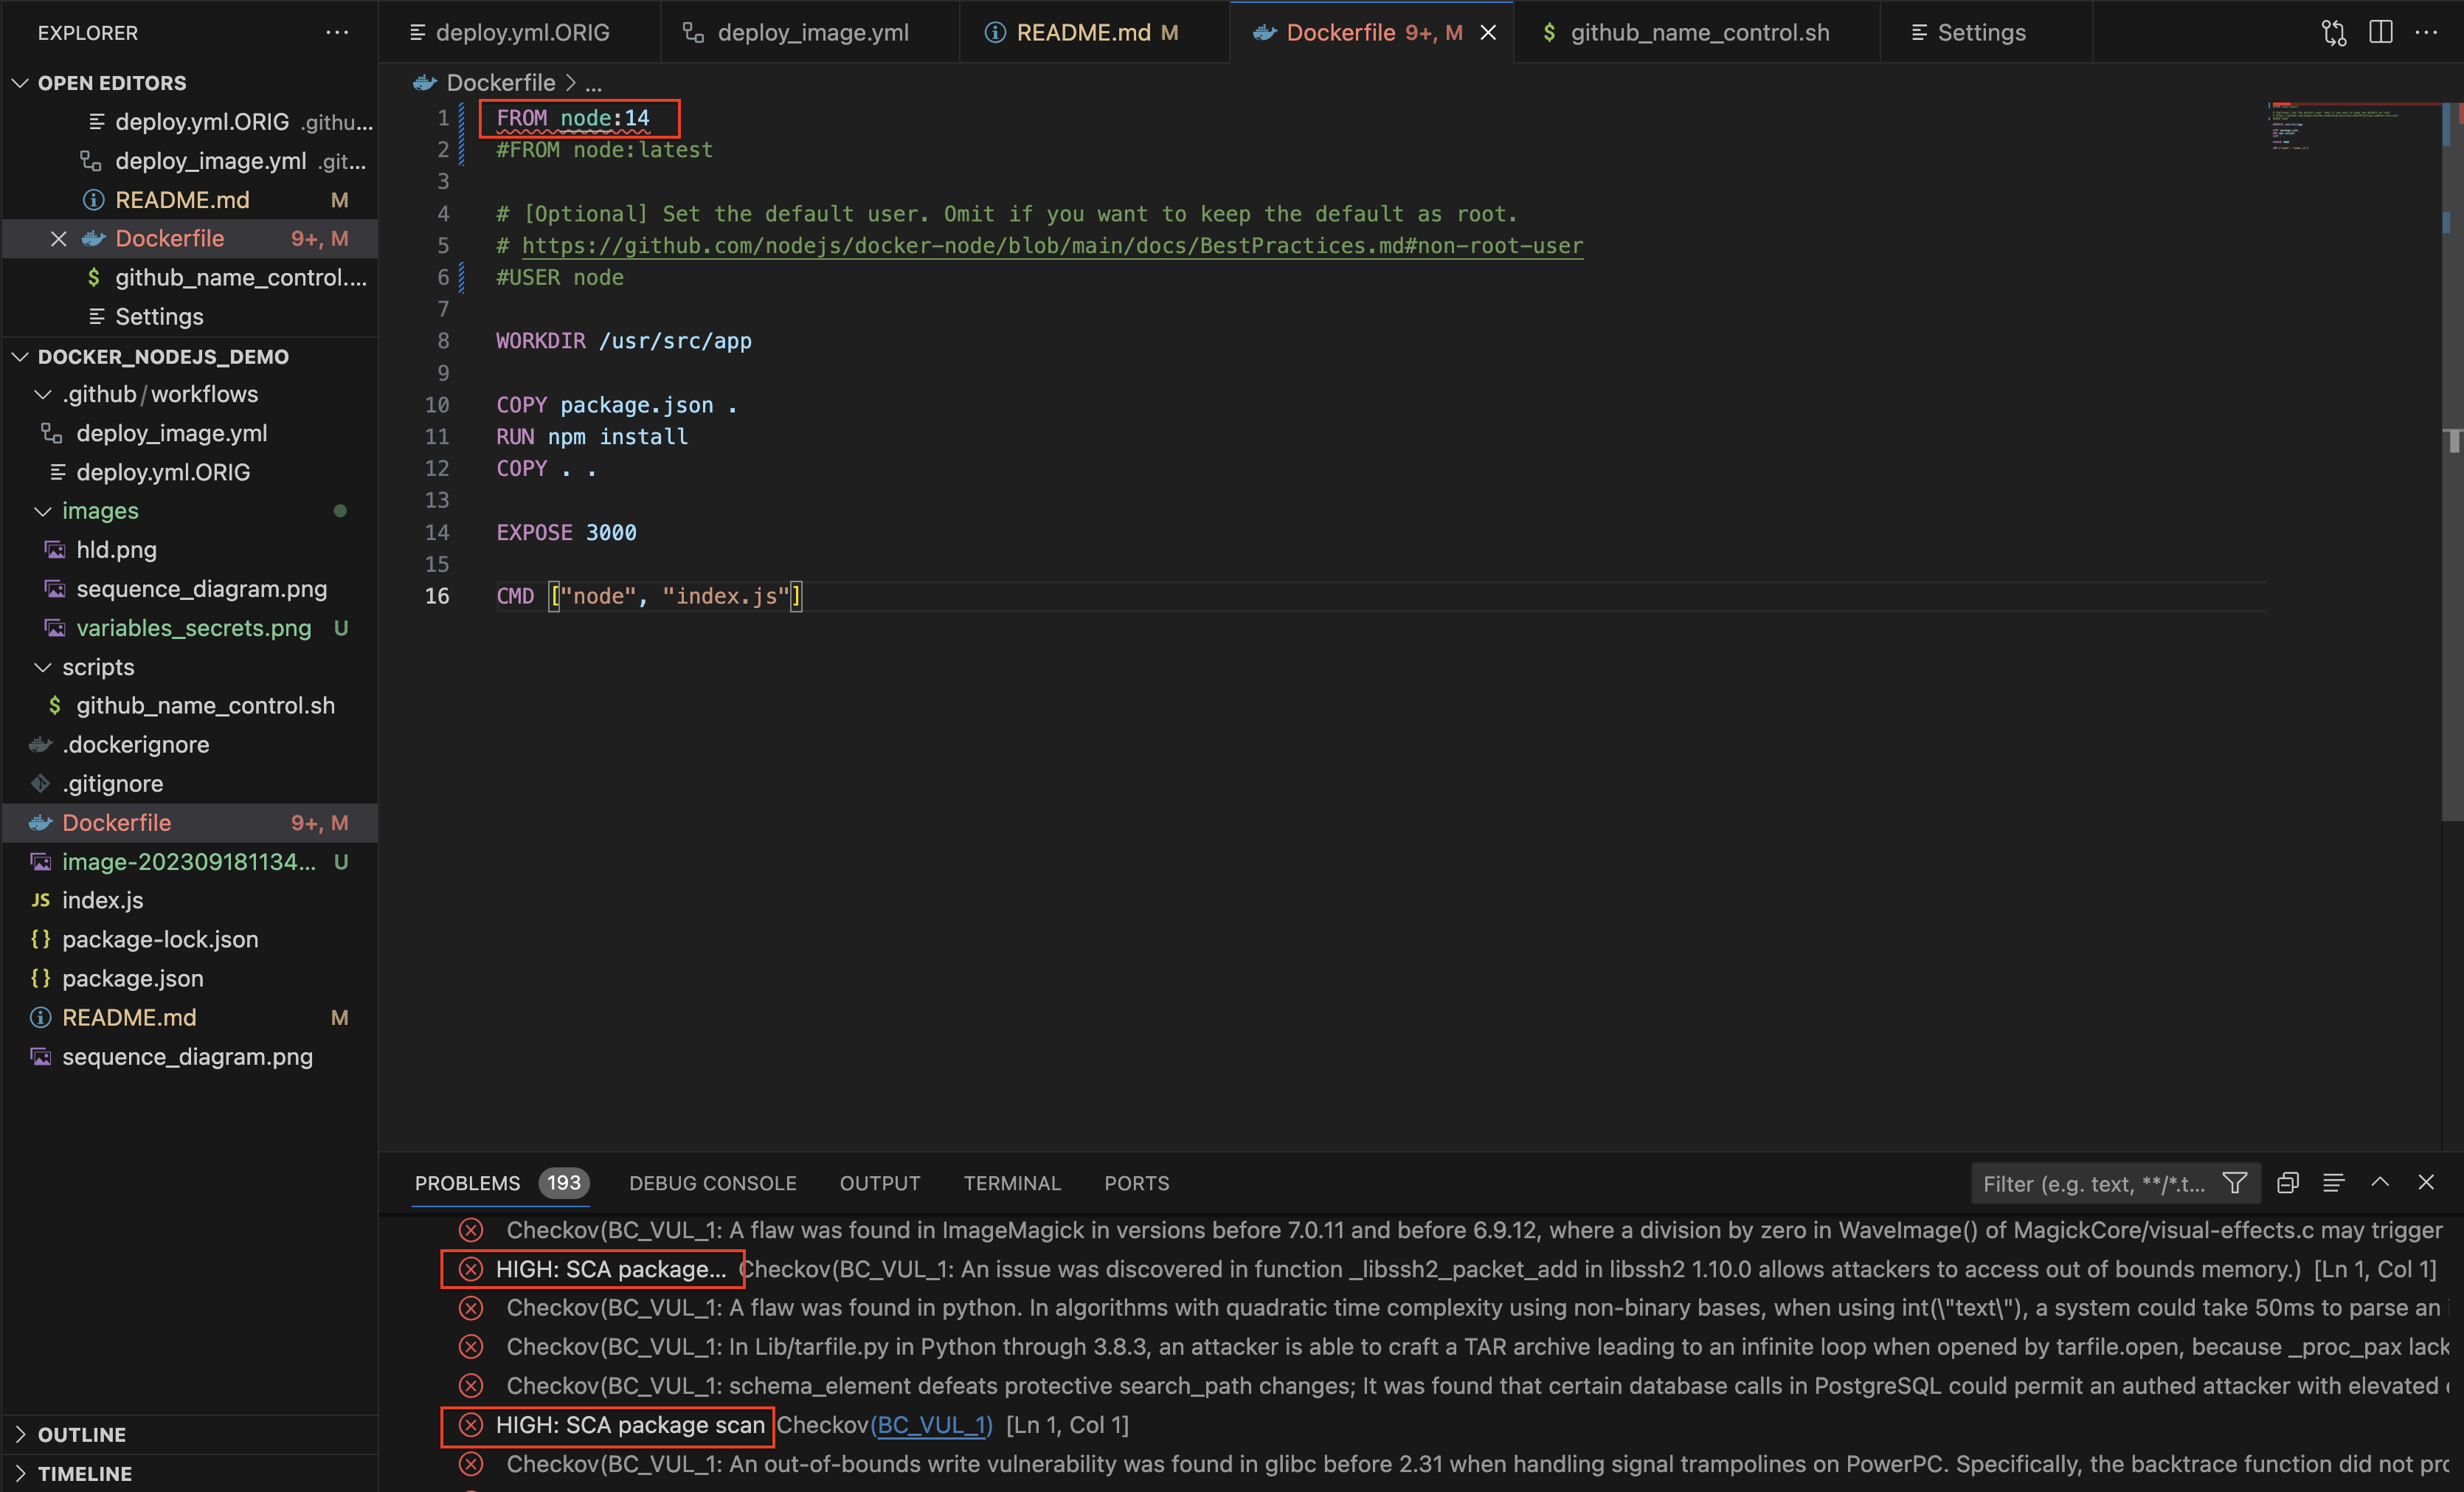The width and height of the screenshot is (2464, 1492).
Task: Click the Explorer views ellipsis icon
Action: 337,32
